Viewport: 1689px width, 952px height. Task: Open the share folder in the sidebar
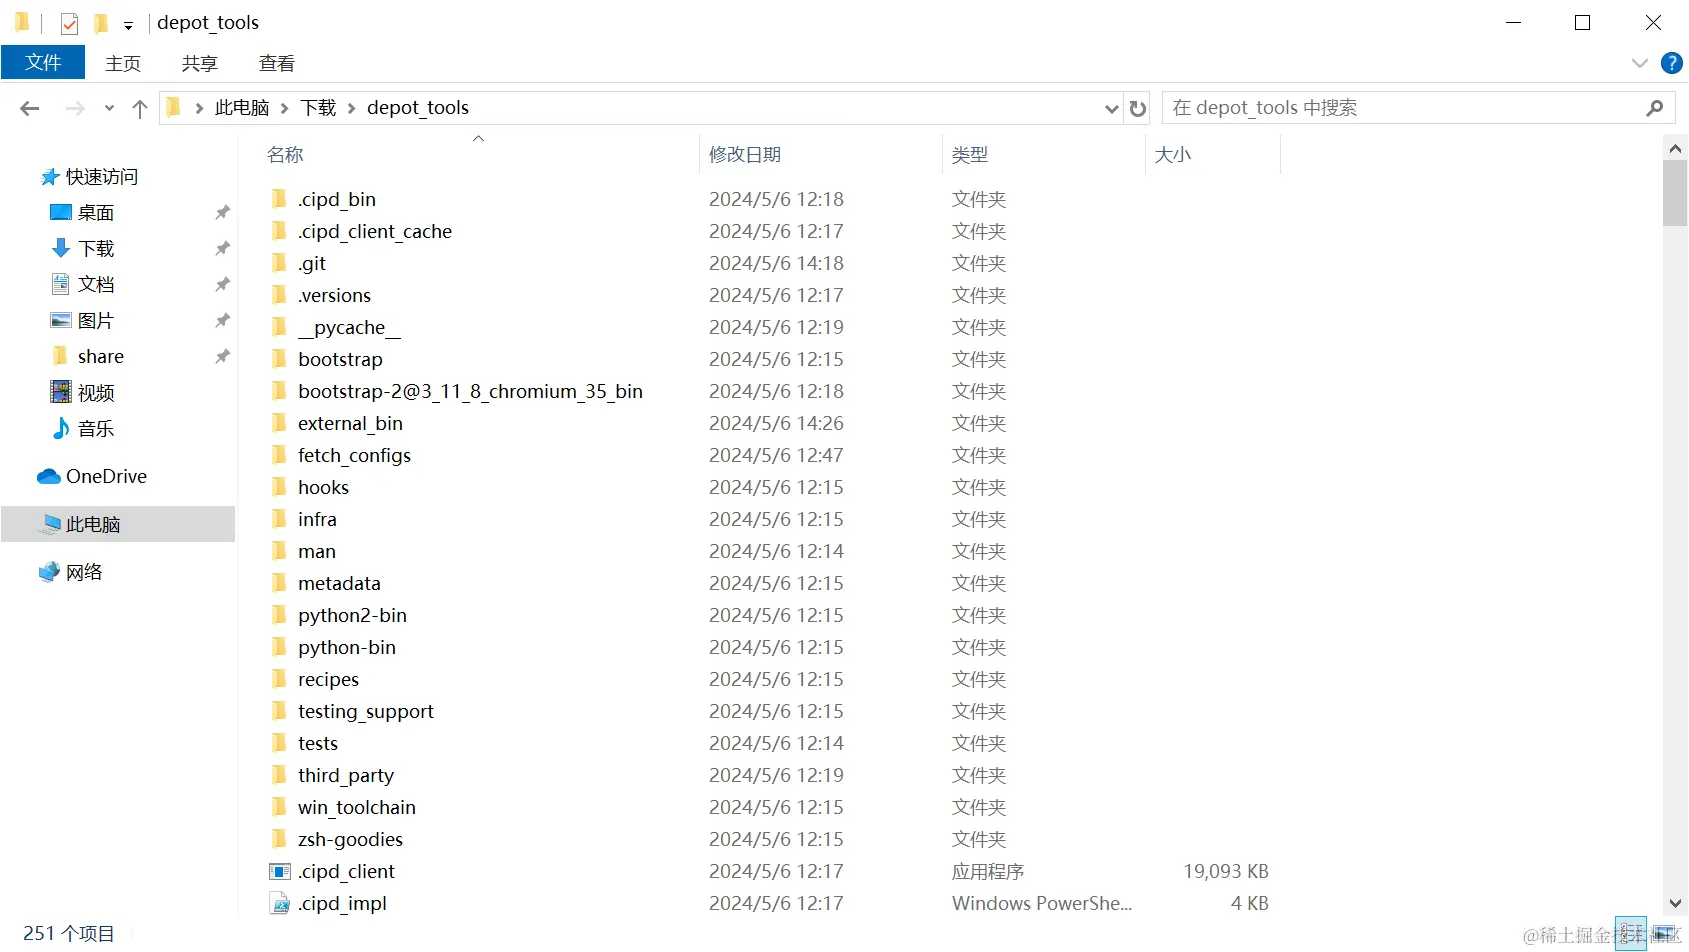pyautogui.click(x=101, y=357)
